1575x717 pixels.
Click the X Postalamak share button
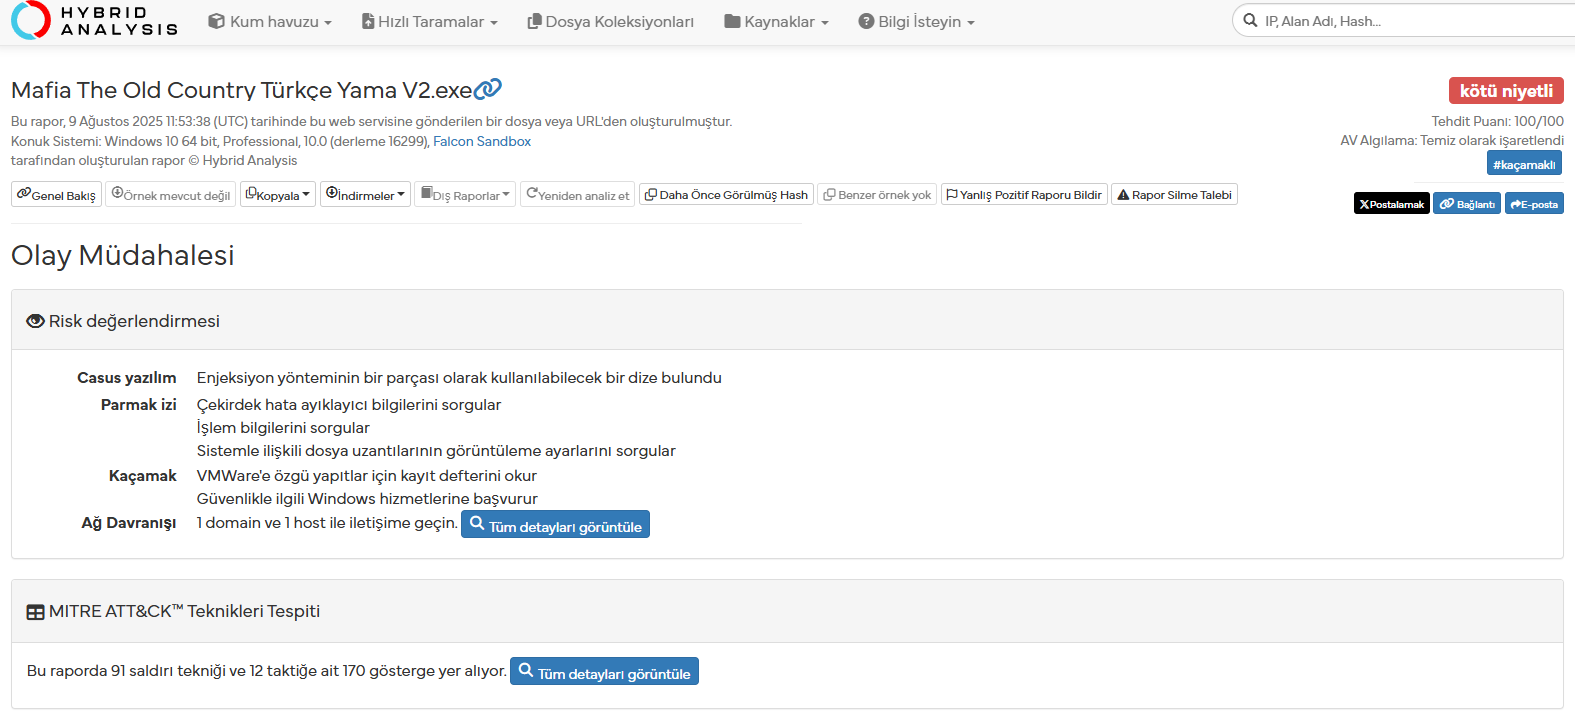1391,204
